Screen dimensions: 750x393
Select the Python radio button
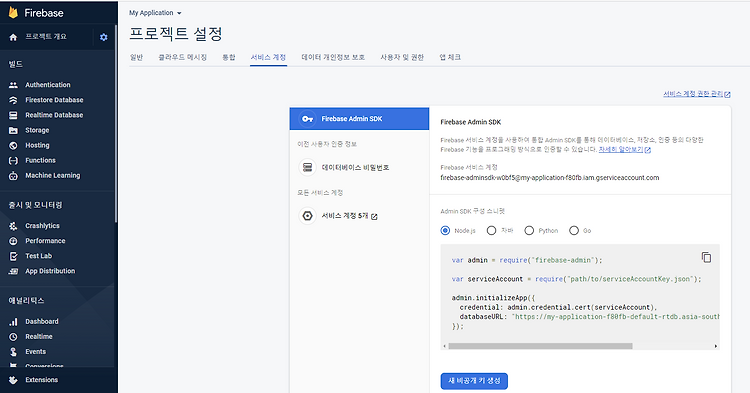(x=529, y=230)
